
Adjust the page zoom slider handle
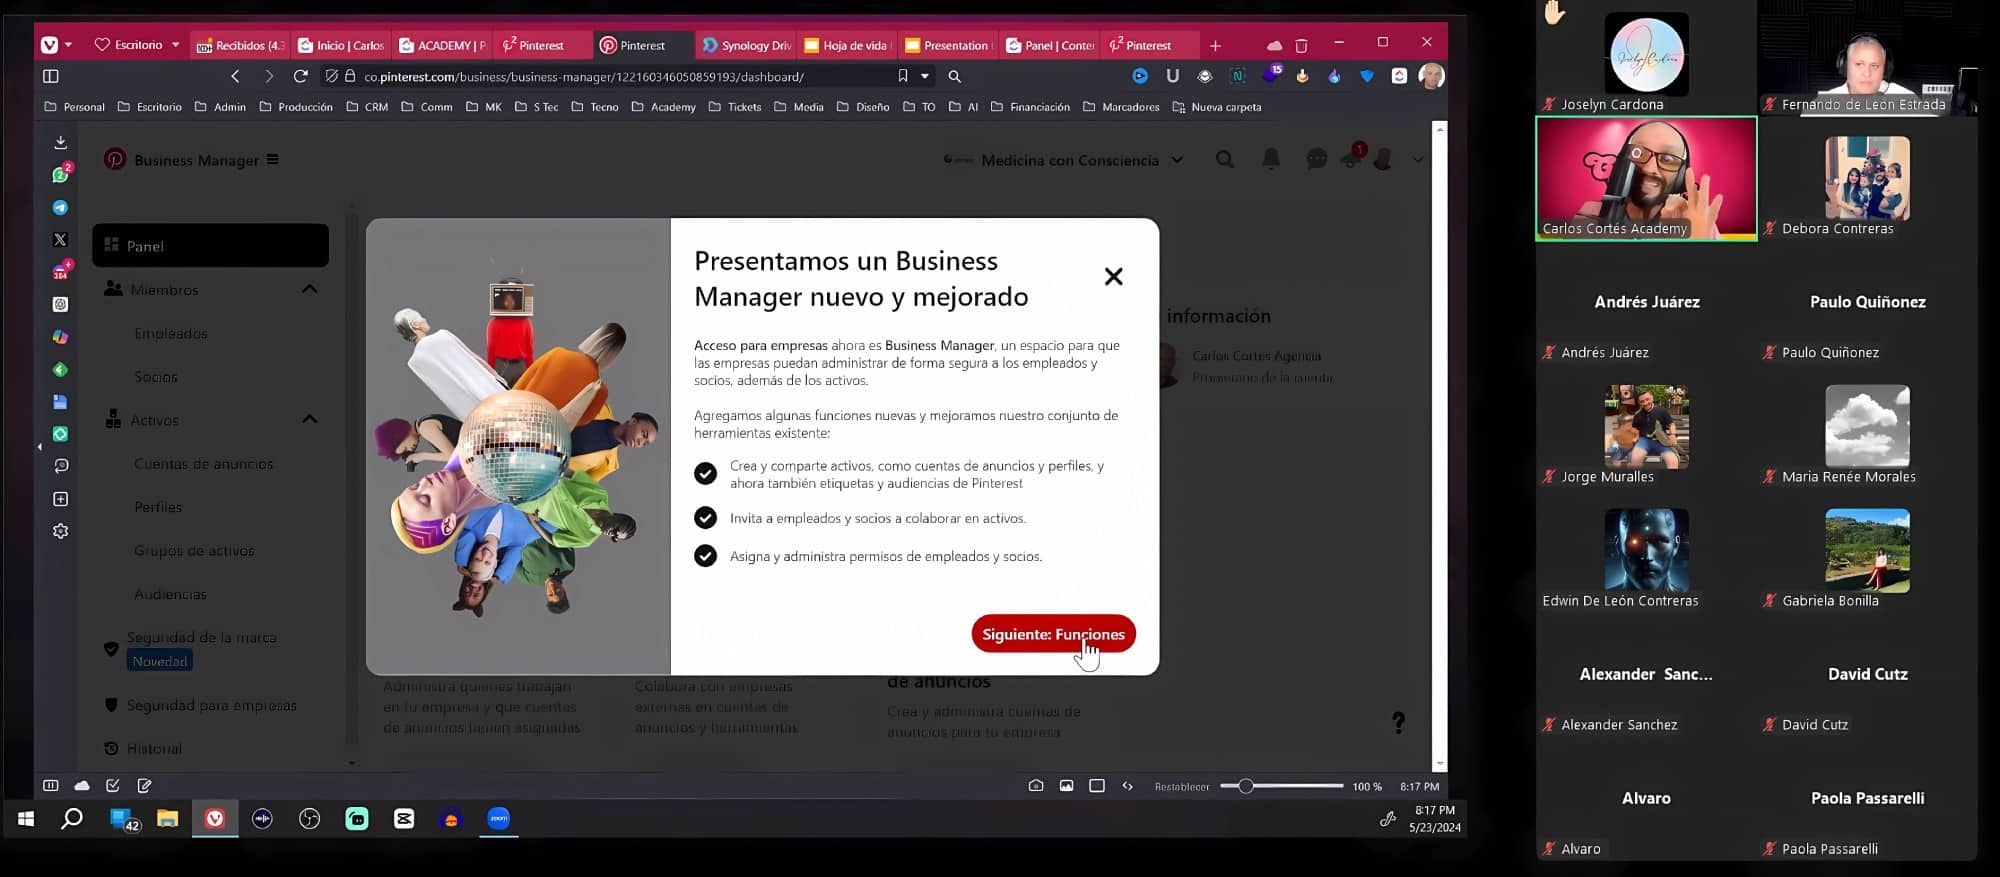(x=1245, y=786)
